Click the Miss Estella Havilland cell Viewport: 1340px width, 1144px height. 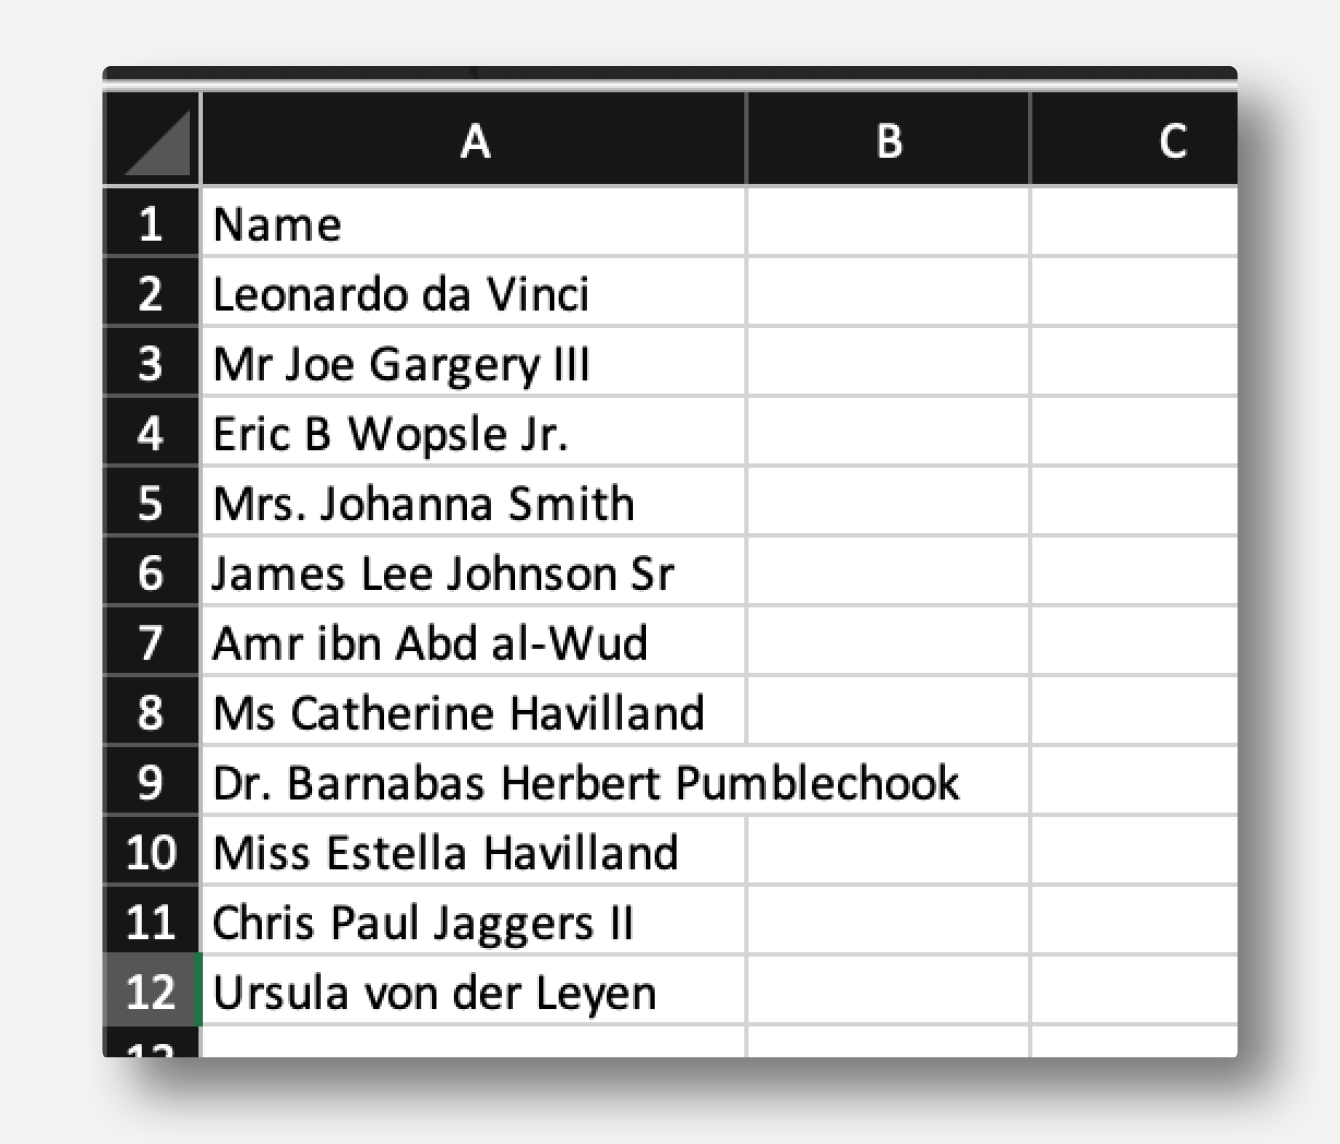coord(473,852)
